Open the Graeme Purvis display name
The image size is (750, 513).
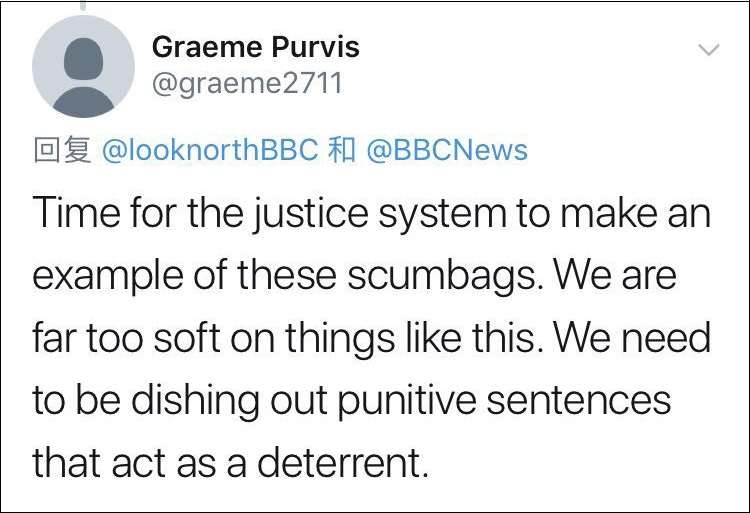pyautogui.click(x=255, y=47)
